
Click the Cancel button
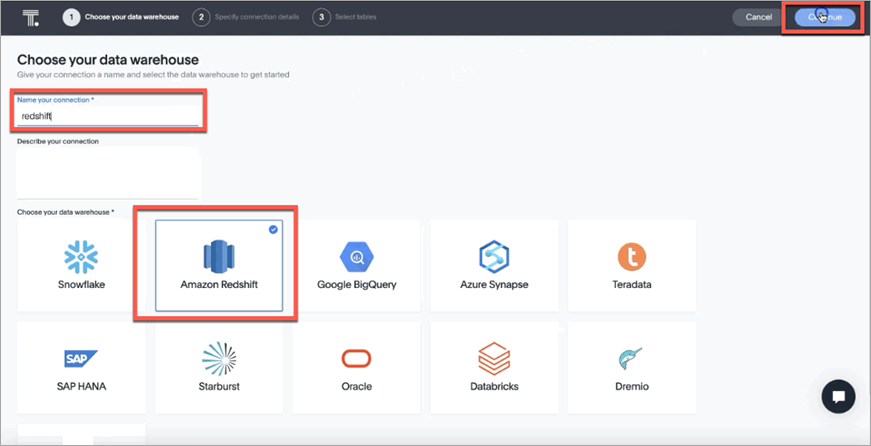tap(759, 17)
